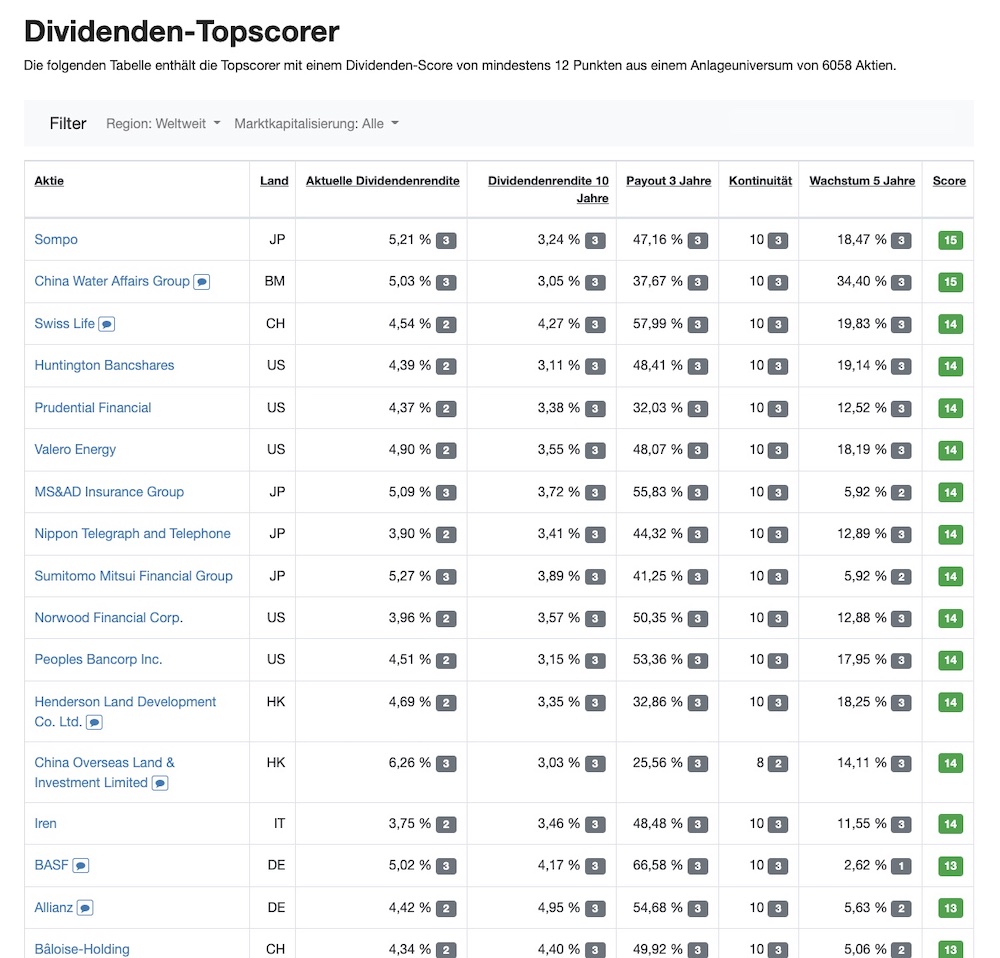
Task: Open Prudential Financial stock link
Action: 92,408
